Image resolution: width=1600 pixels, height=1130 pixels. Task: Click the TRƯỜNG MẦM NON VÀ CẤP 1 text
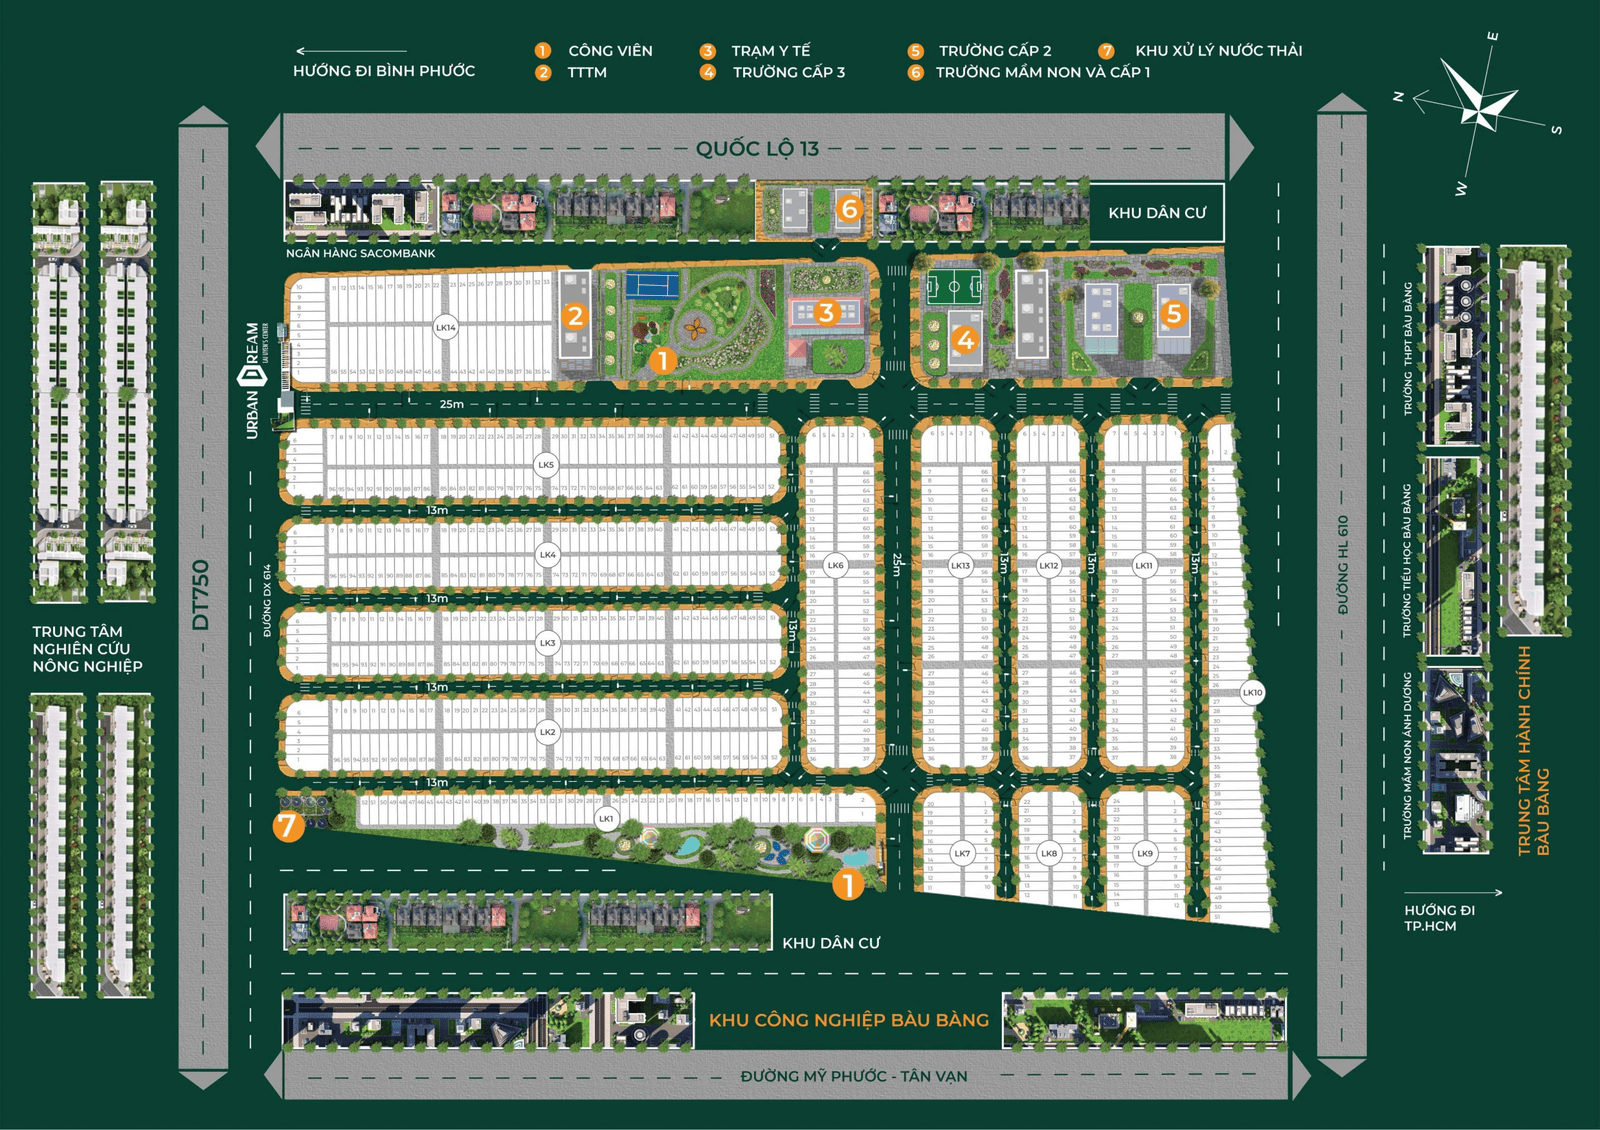pyautogui.click(x=1043, y=73)
